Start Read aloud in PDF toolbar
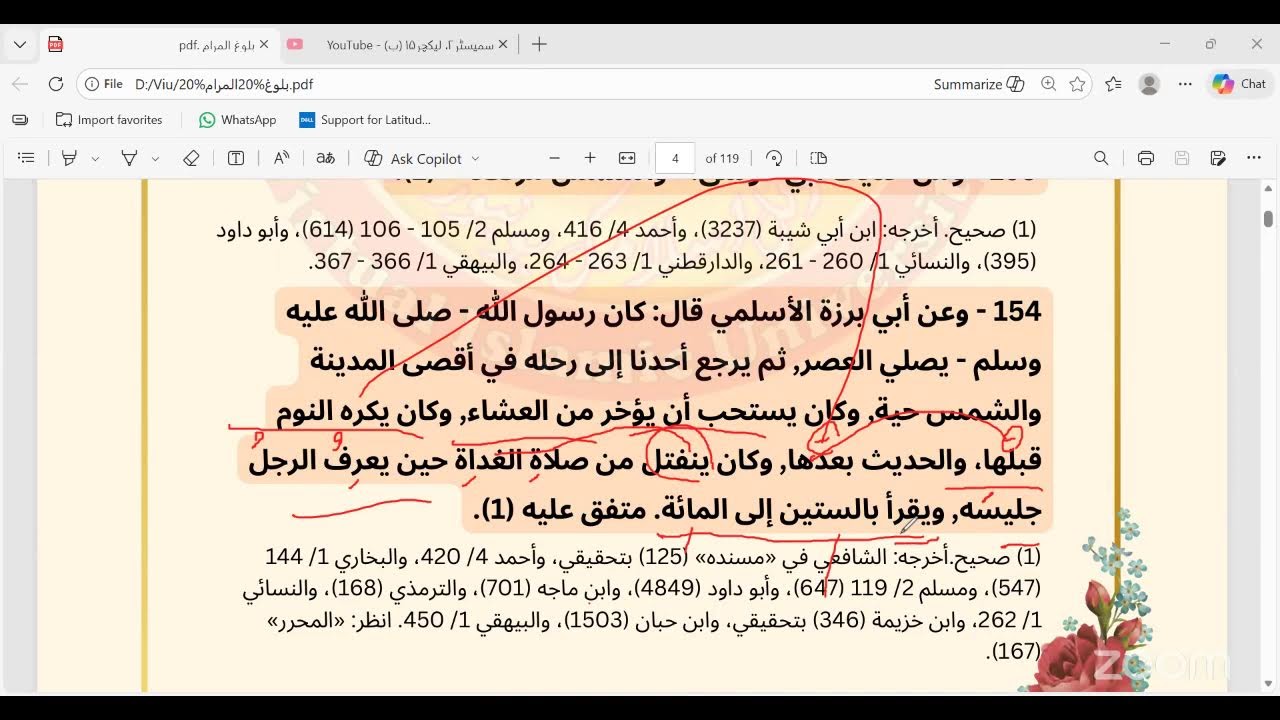Image resolution: width=1280 pixels, height=720 pixels. point(281,158)
